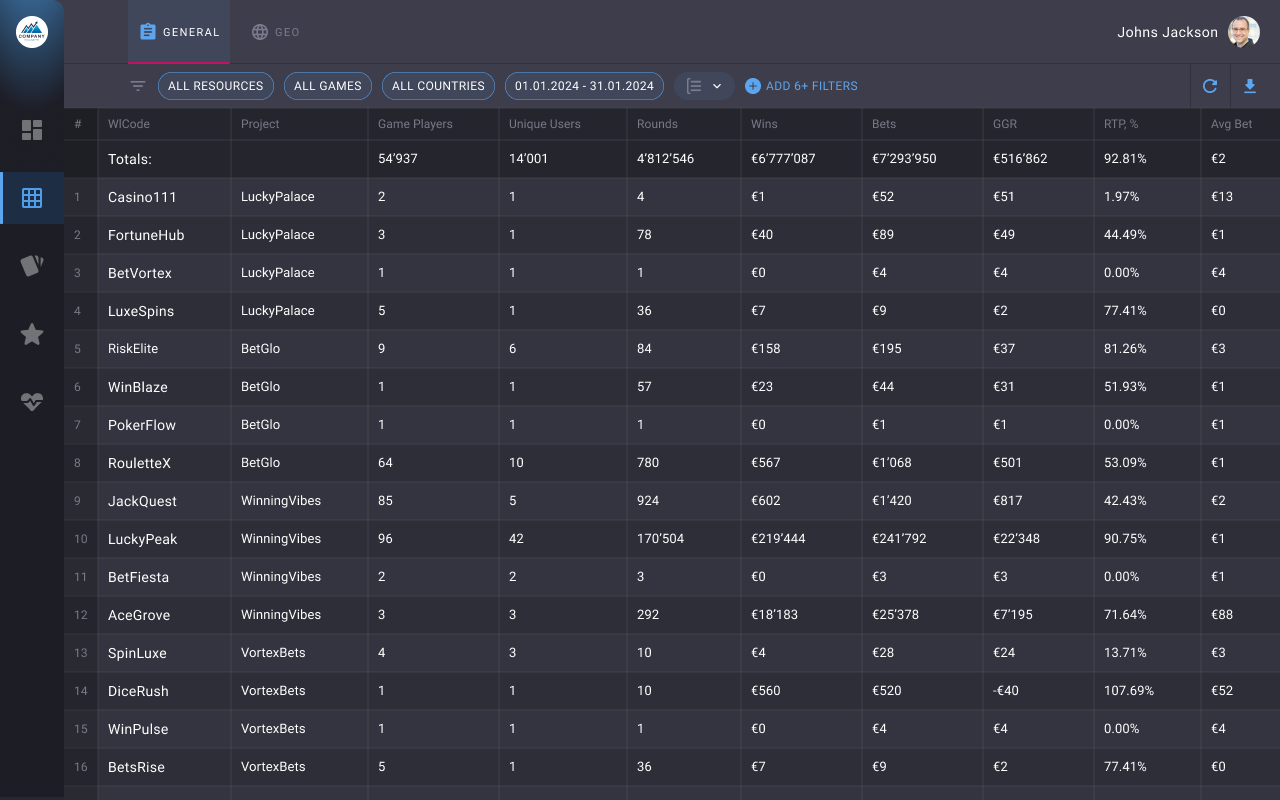
Task: Click the download export icon
Action: point(1250,86)
